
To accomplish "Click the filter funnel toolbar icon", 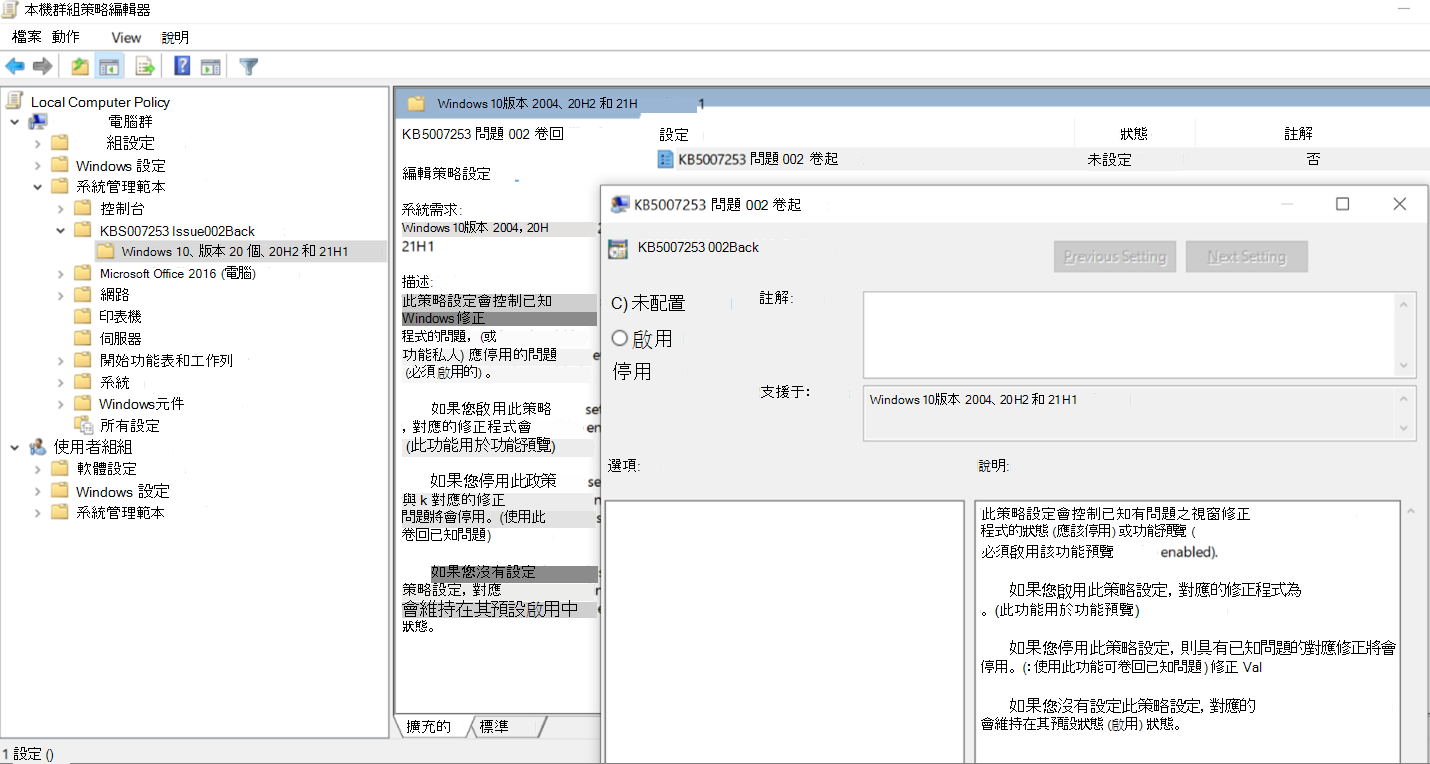I will pos(249,67).
